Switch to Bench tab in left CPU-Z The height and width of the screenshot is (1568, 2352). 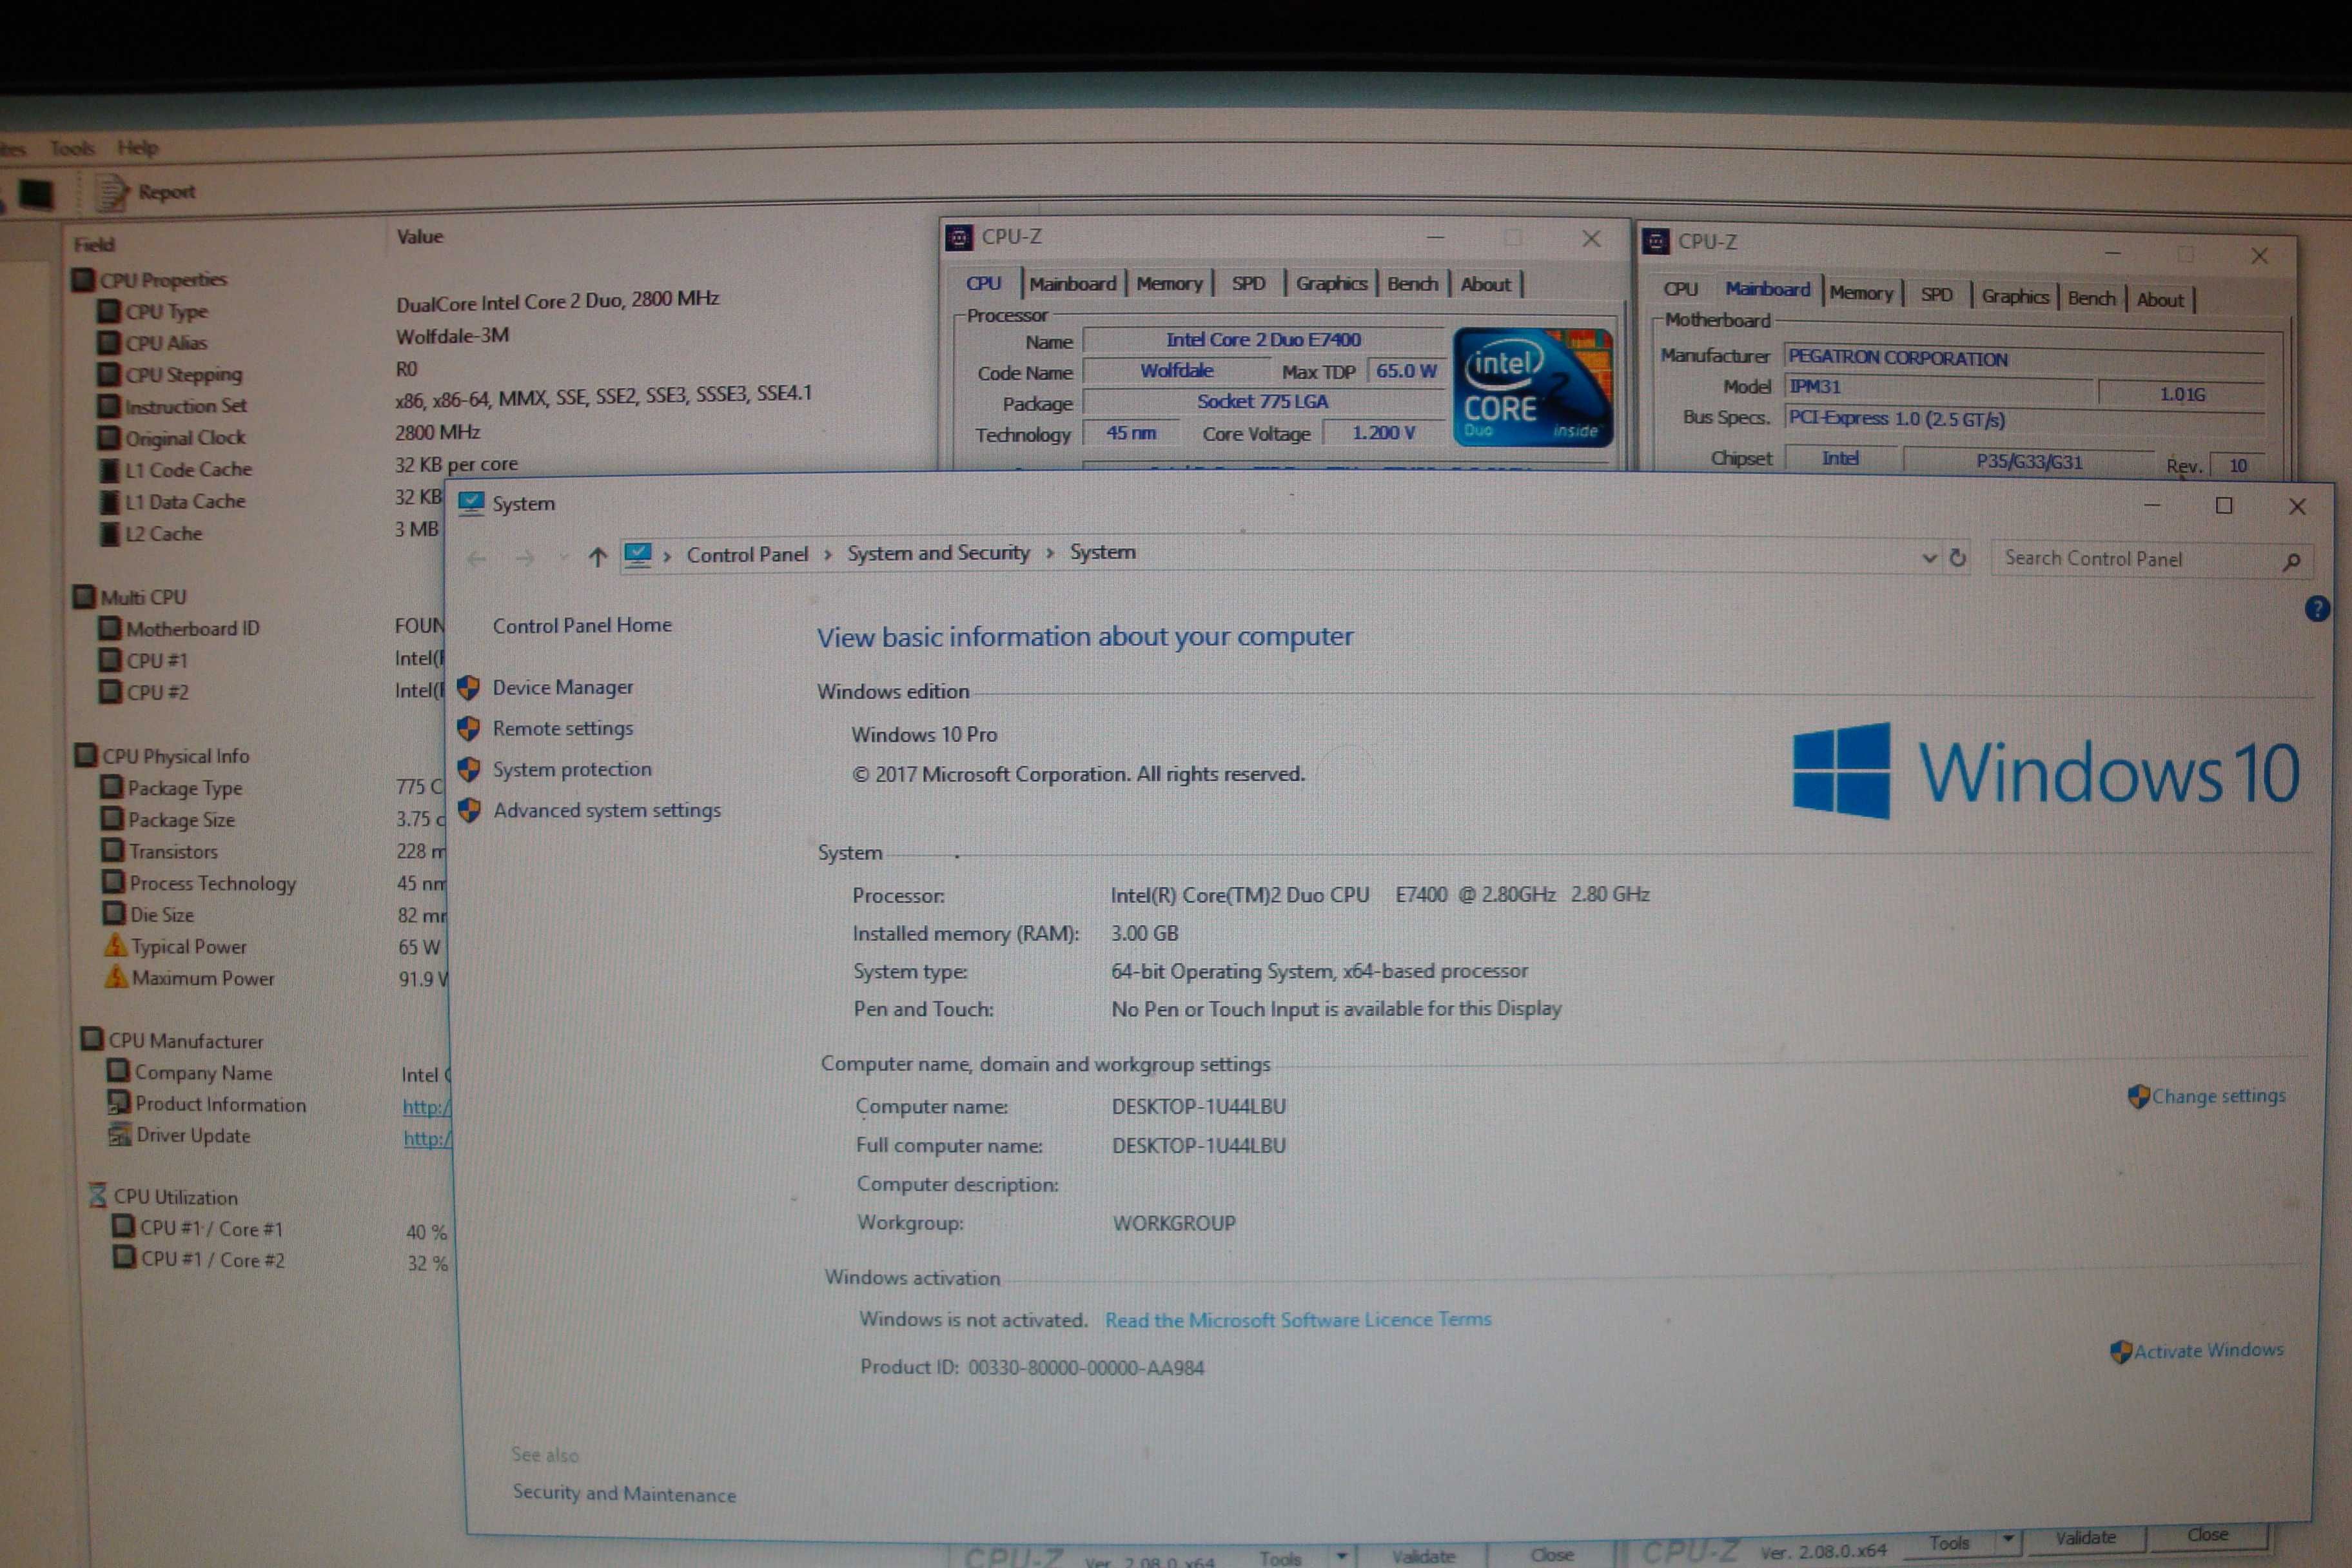tap(1412, 284)
